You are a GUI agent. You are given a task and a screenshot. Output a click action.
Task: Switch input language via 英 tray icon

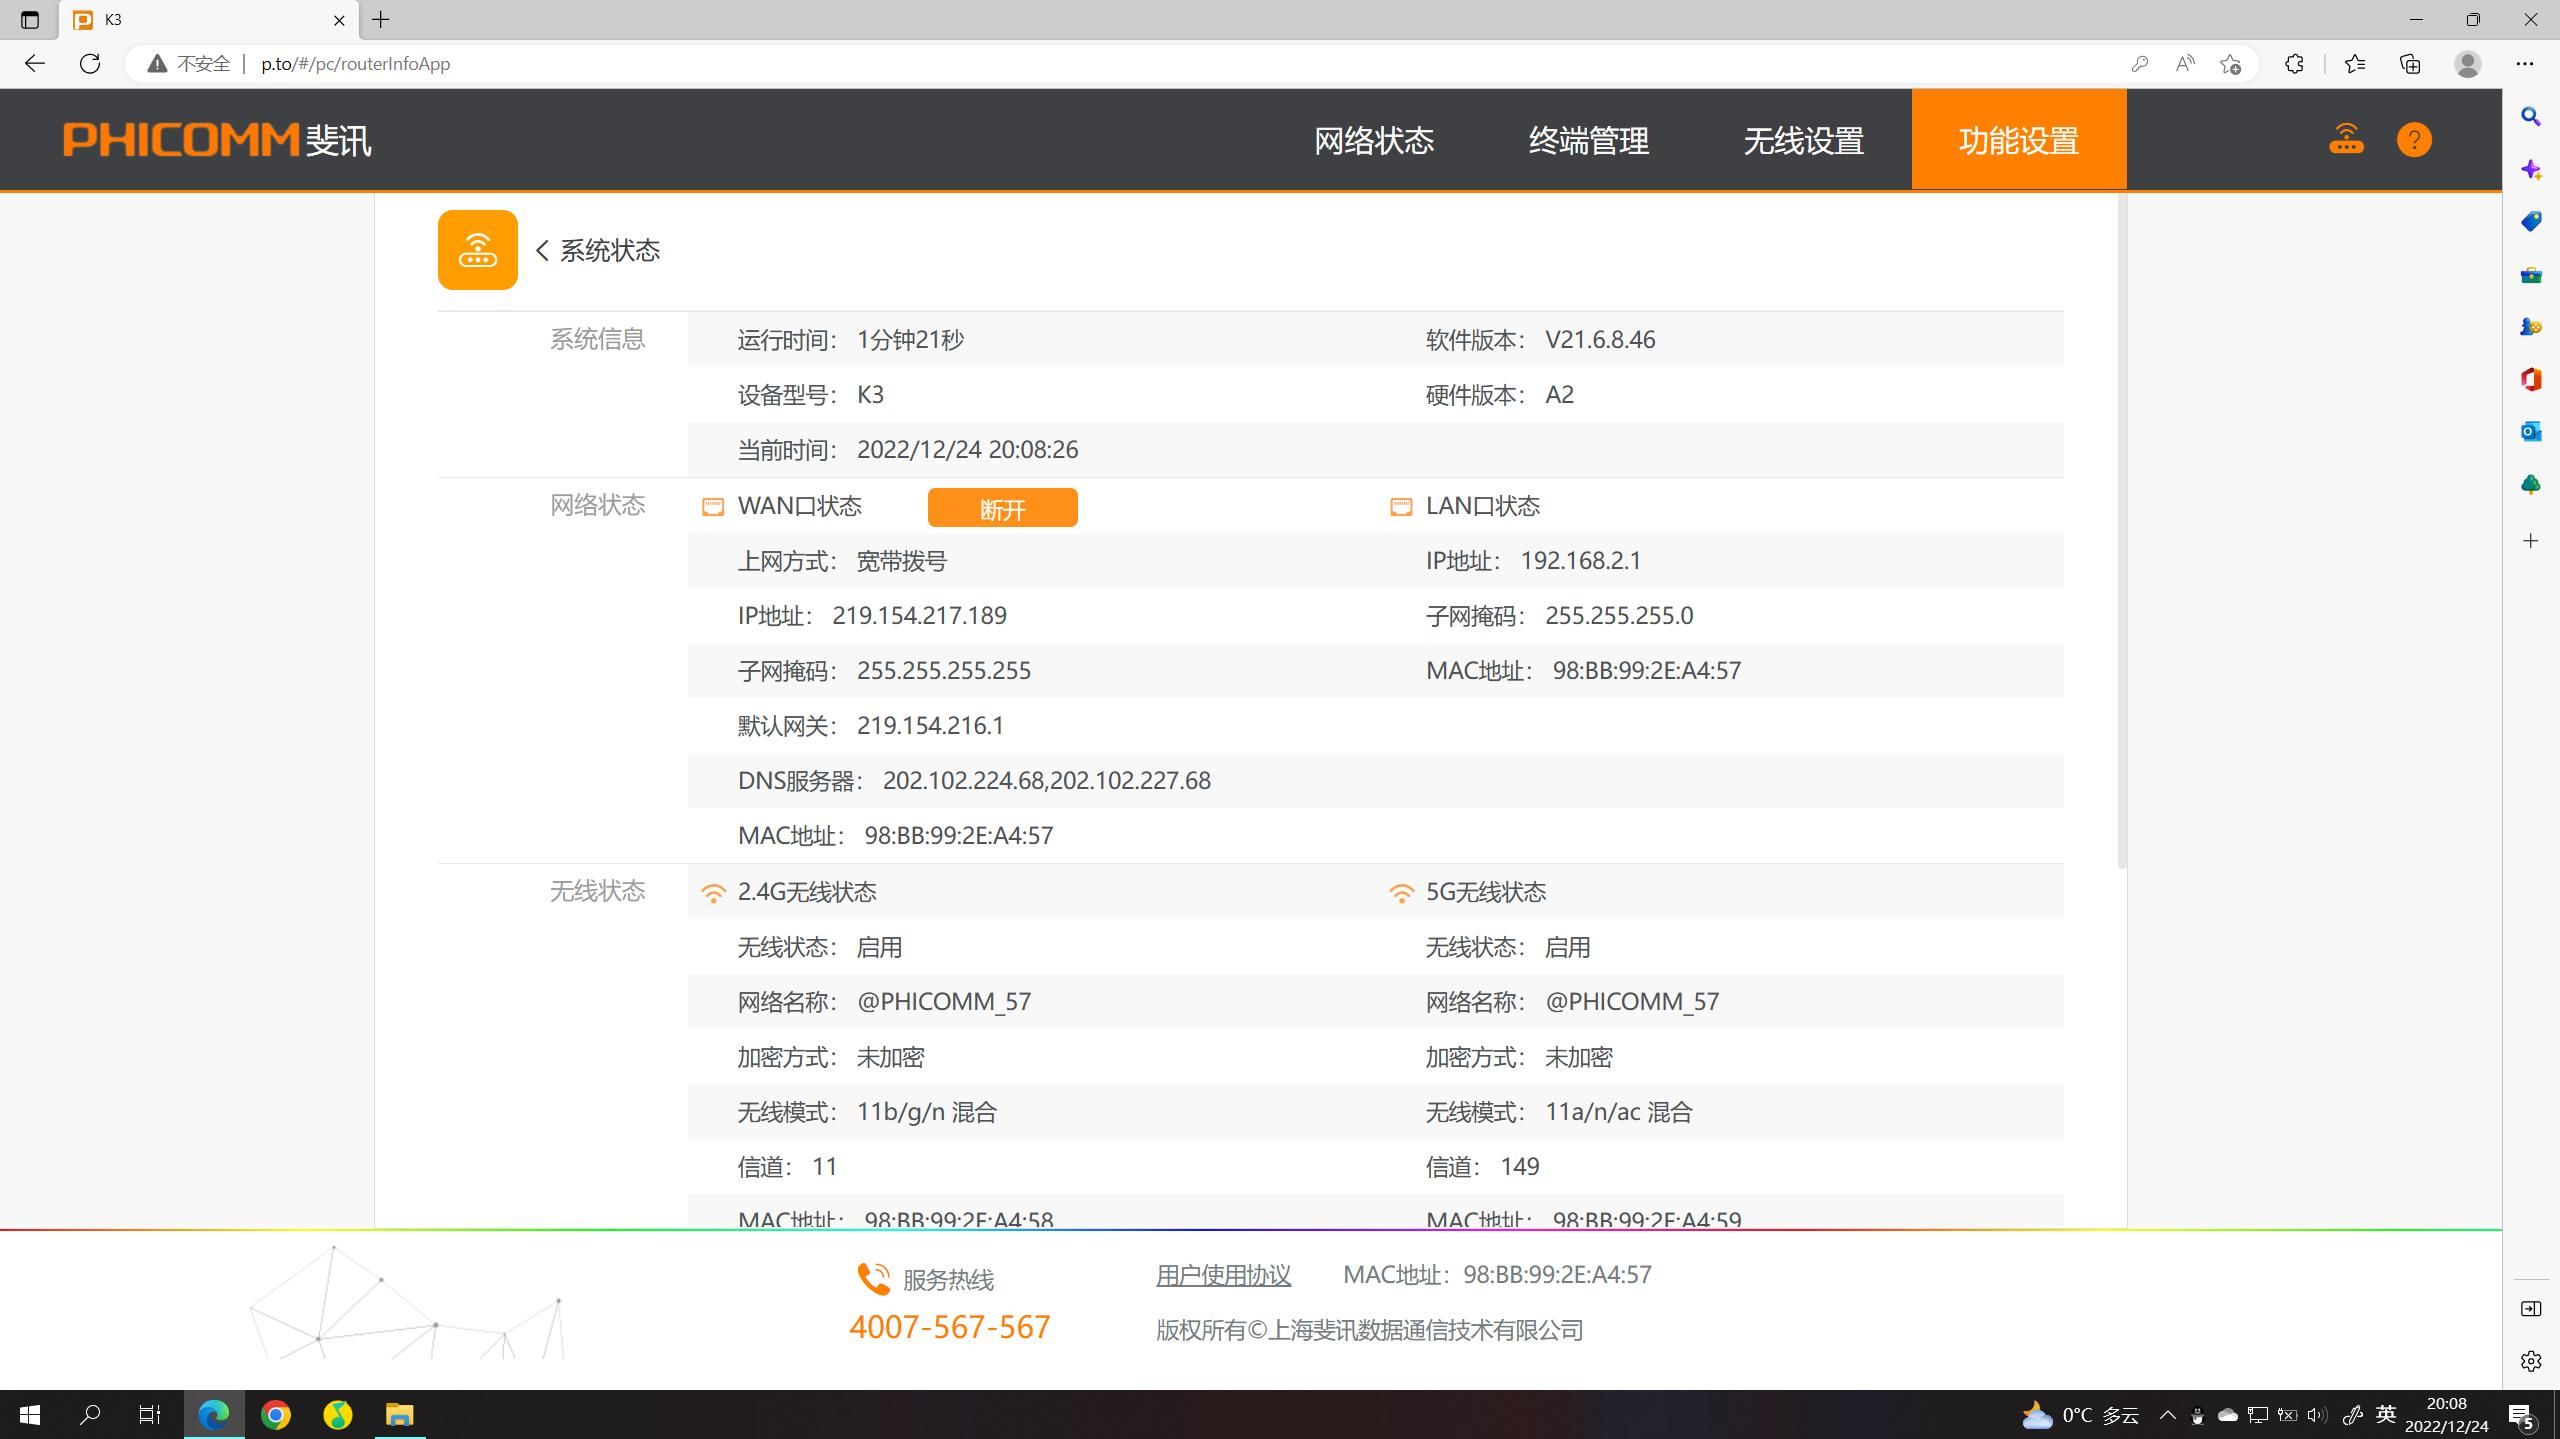click(x=2386, y=1415)
